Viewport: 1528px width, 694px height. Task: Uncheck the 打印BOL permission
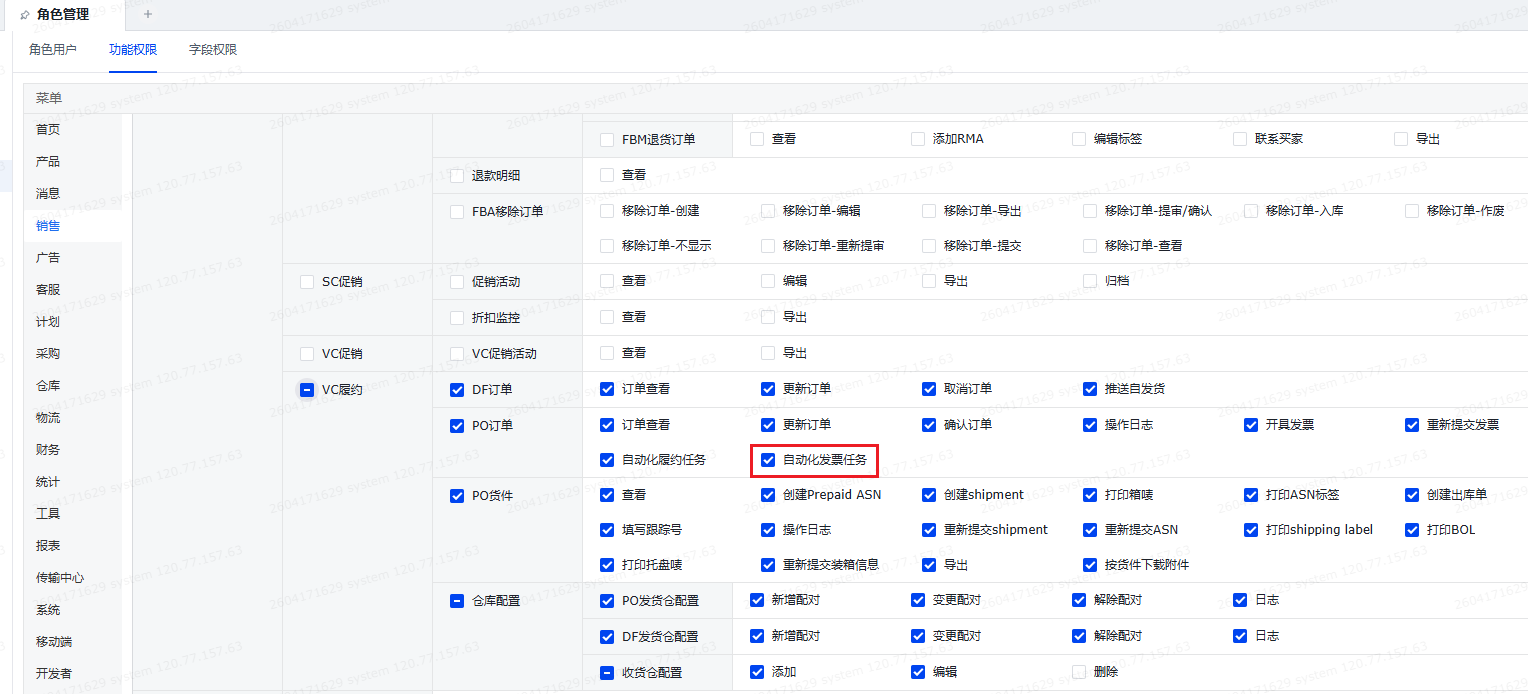(x=1412, y=530)
